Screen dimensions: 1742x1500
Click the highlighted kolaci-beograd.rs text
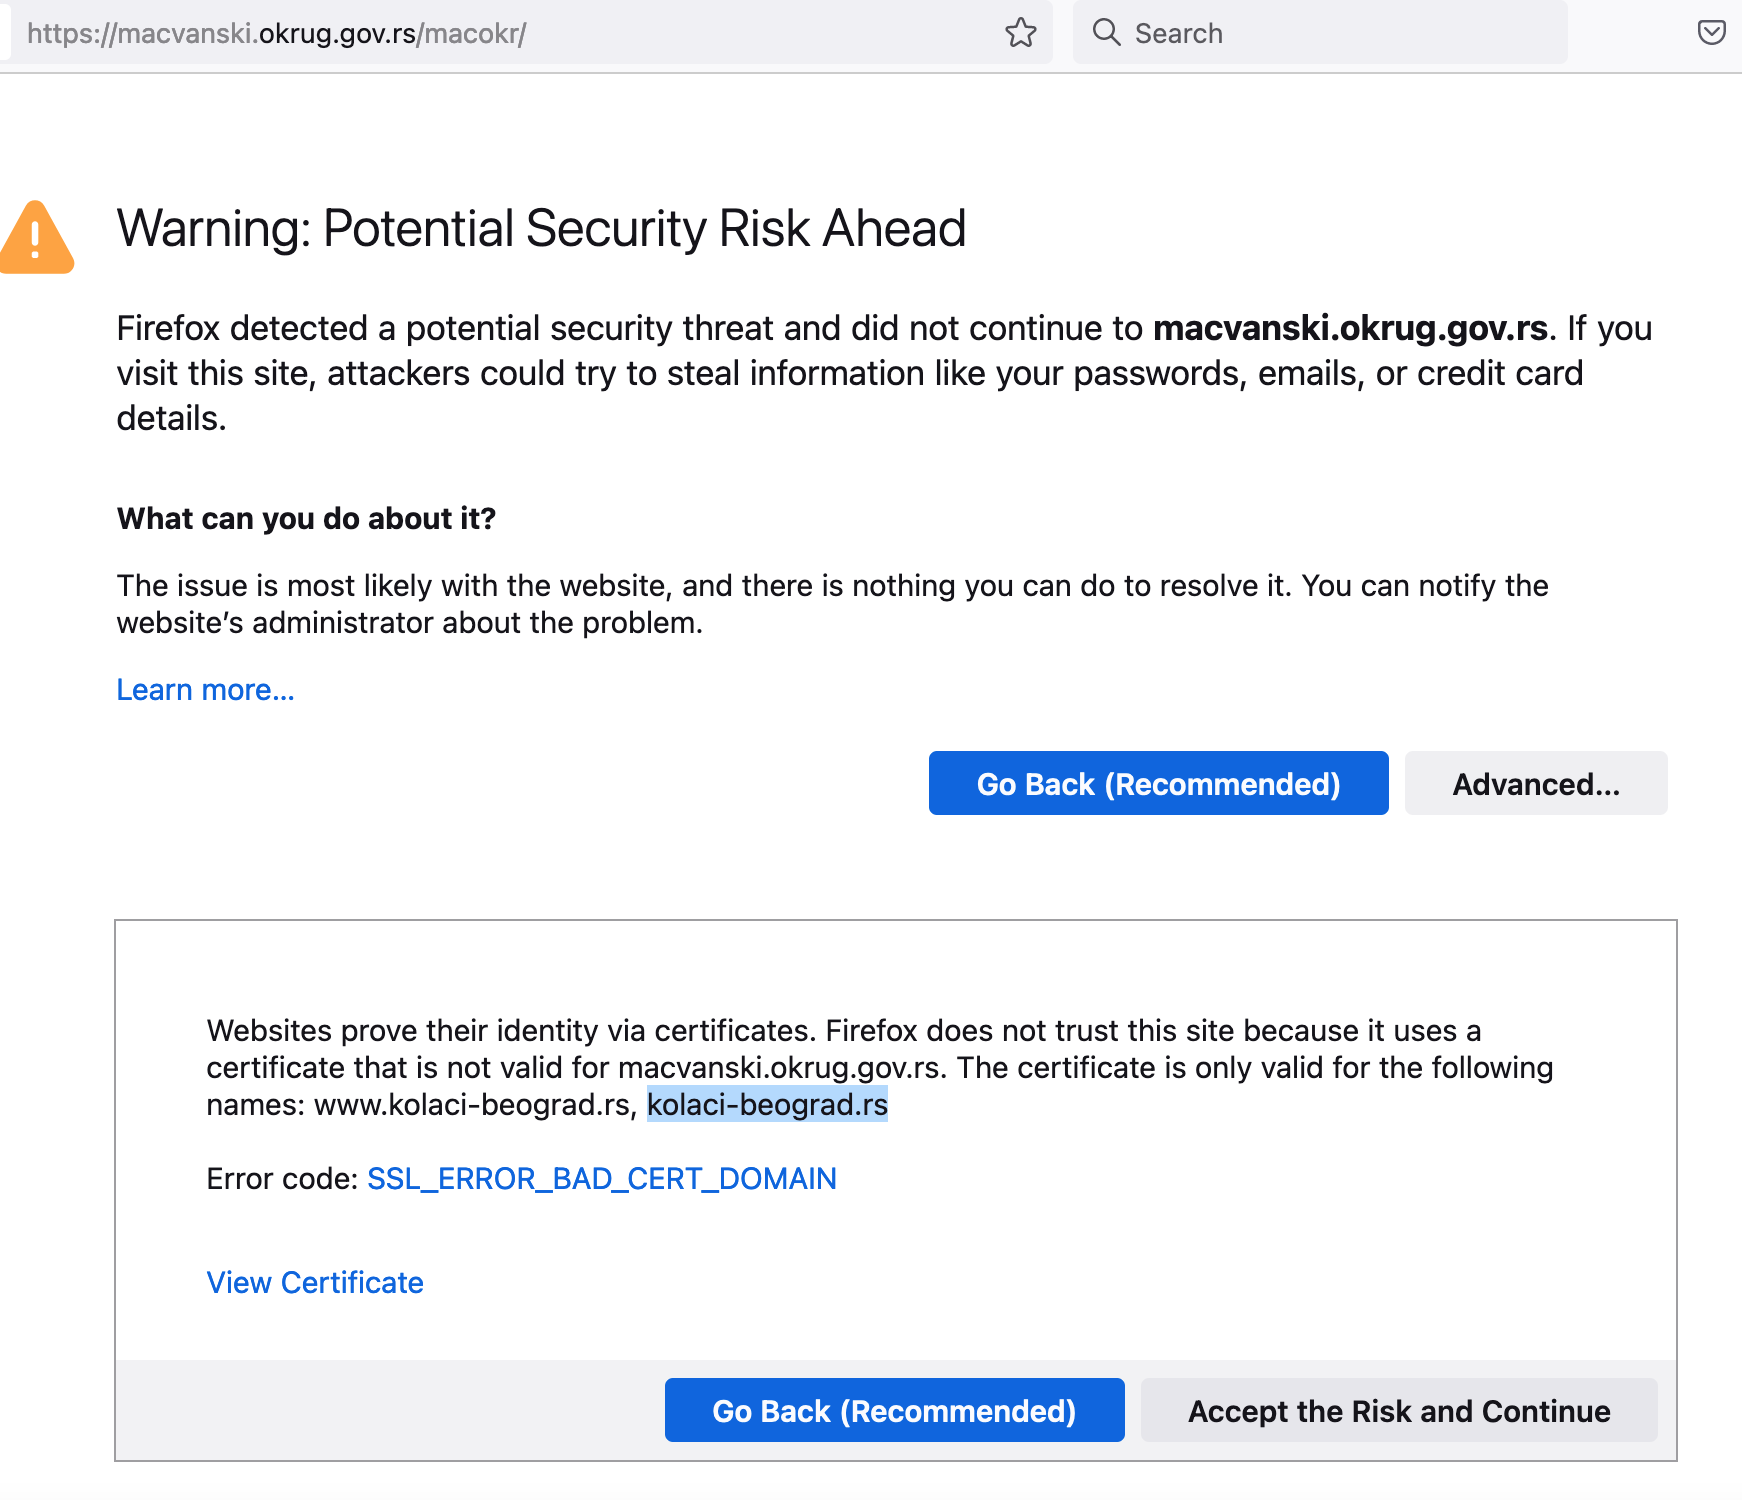pos(767,1105)
